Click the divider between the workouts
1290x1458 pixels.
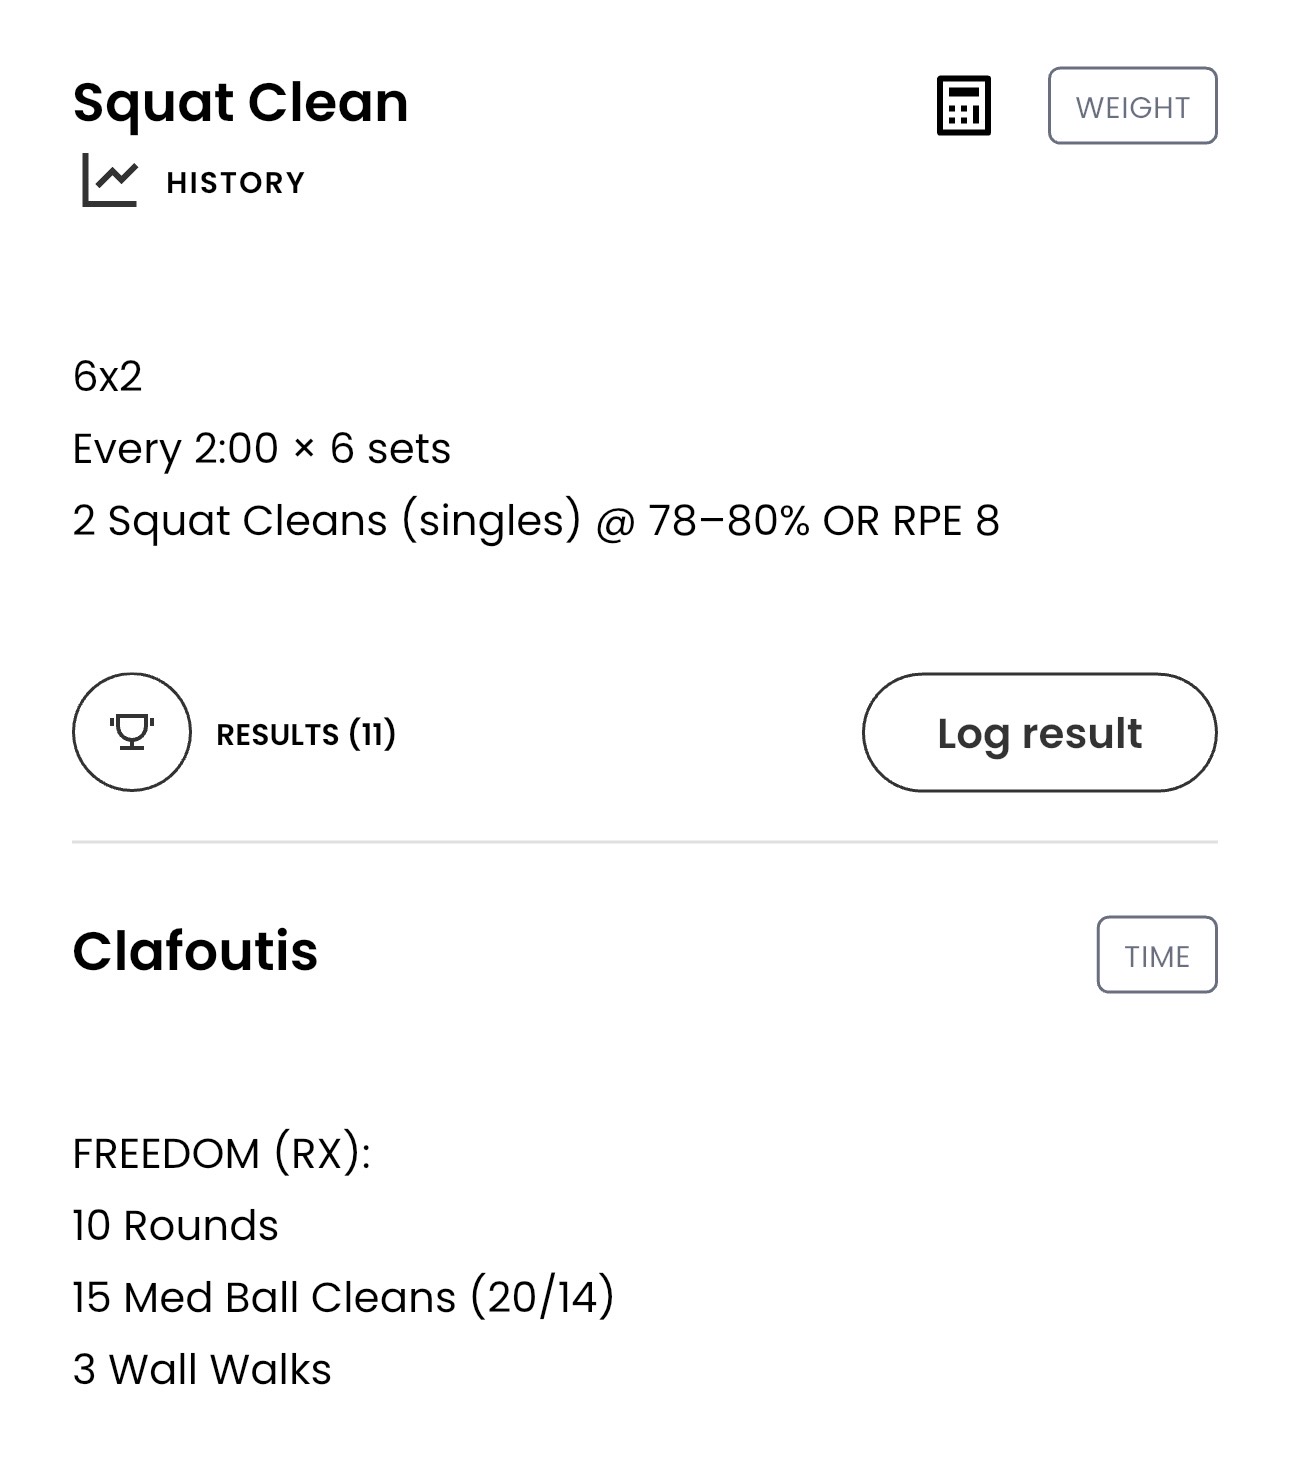[x=645, y=842]
